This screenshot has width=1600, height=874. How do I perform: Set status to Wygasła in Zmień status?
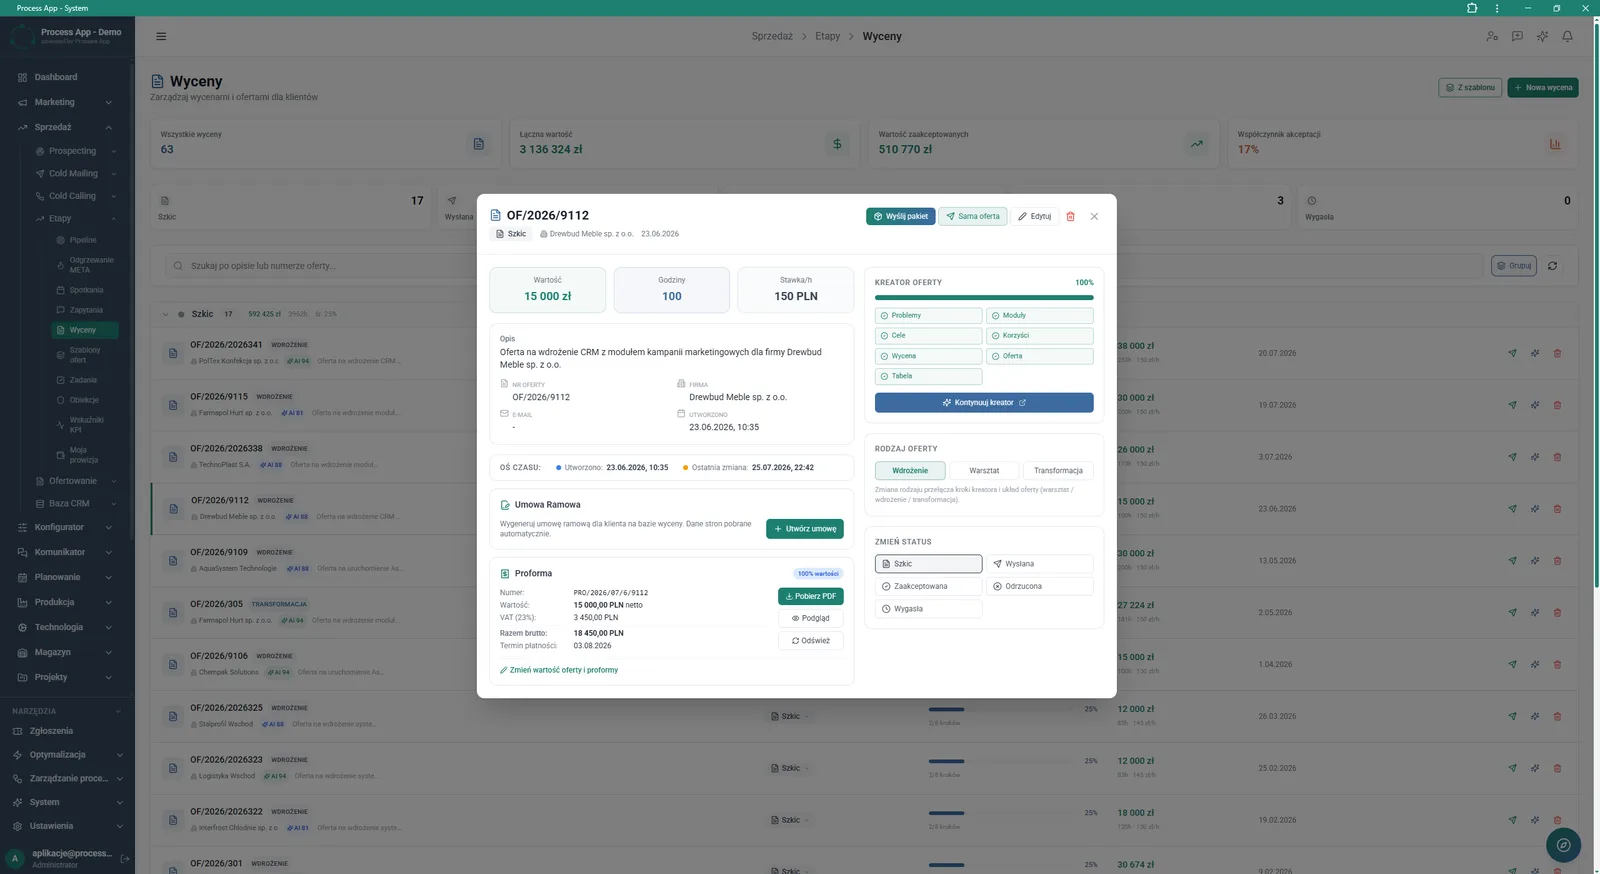click(x=928, y=609)
